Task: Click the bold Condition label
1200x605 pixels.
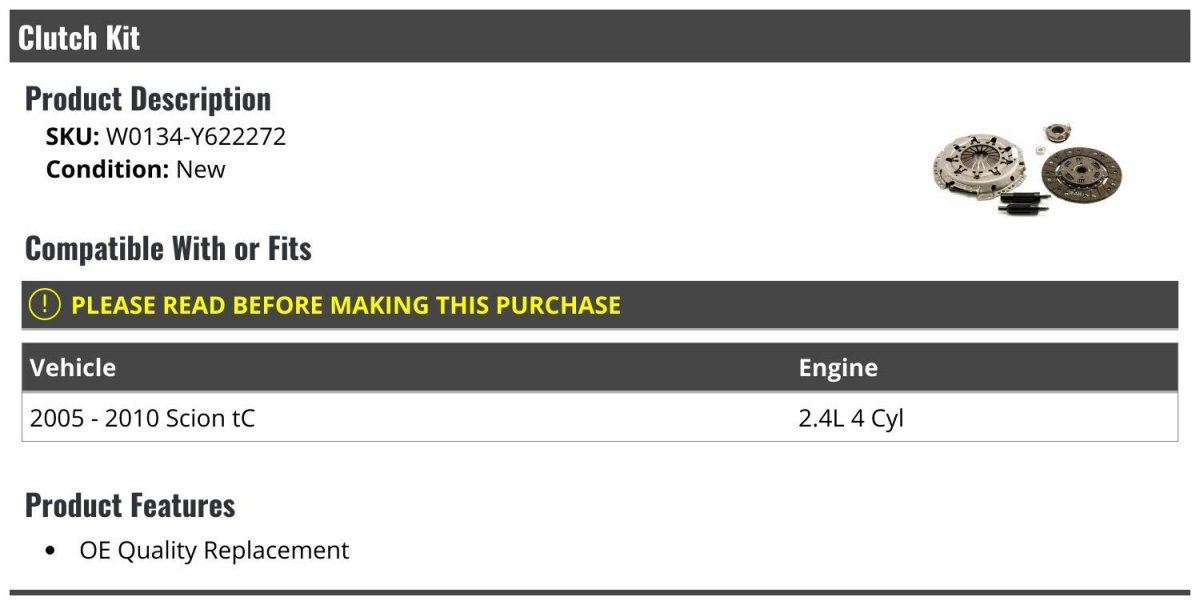Action: click(x=107, y=169)
